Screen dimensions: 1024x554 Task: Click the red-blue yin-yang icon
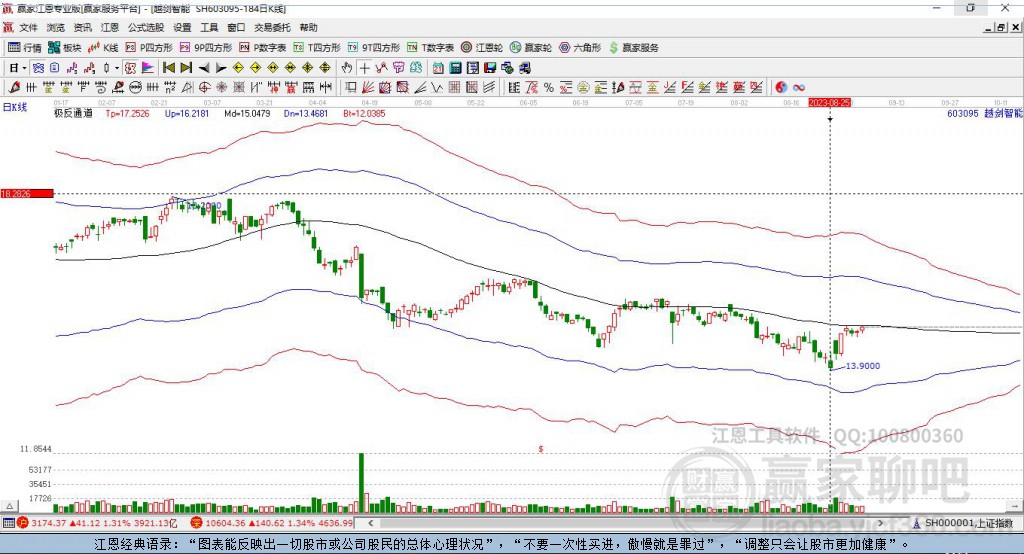pyautogui.click(x=780, y=88)
